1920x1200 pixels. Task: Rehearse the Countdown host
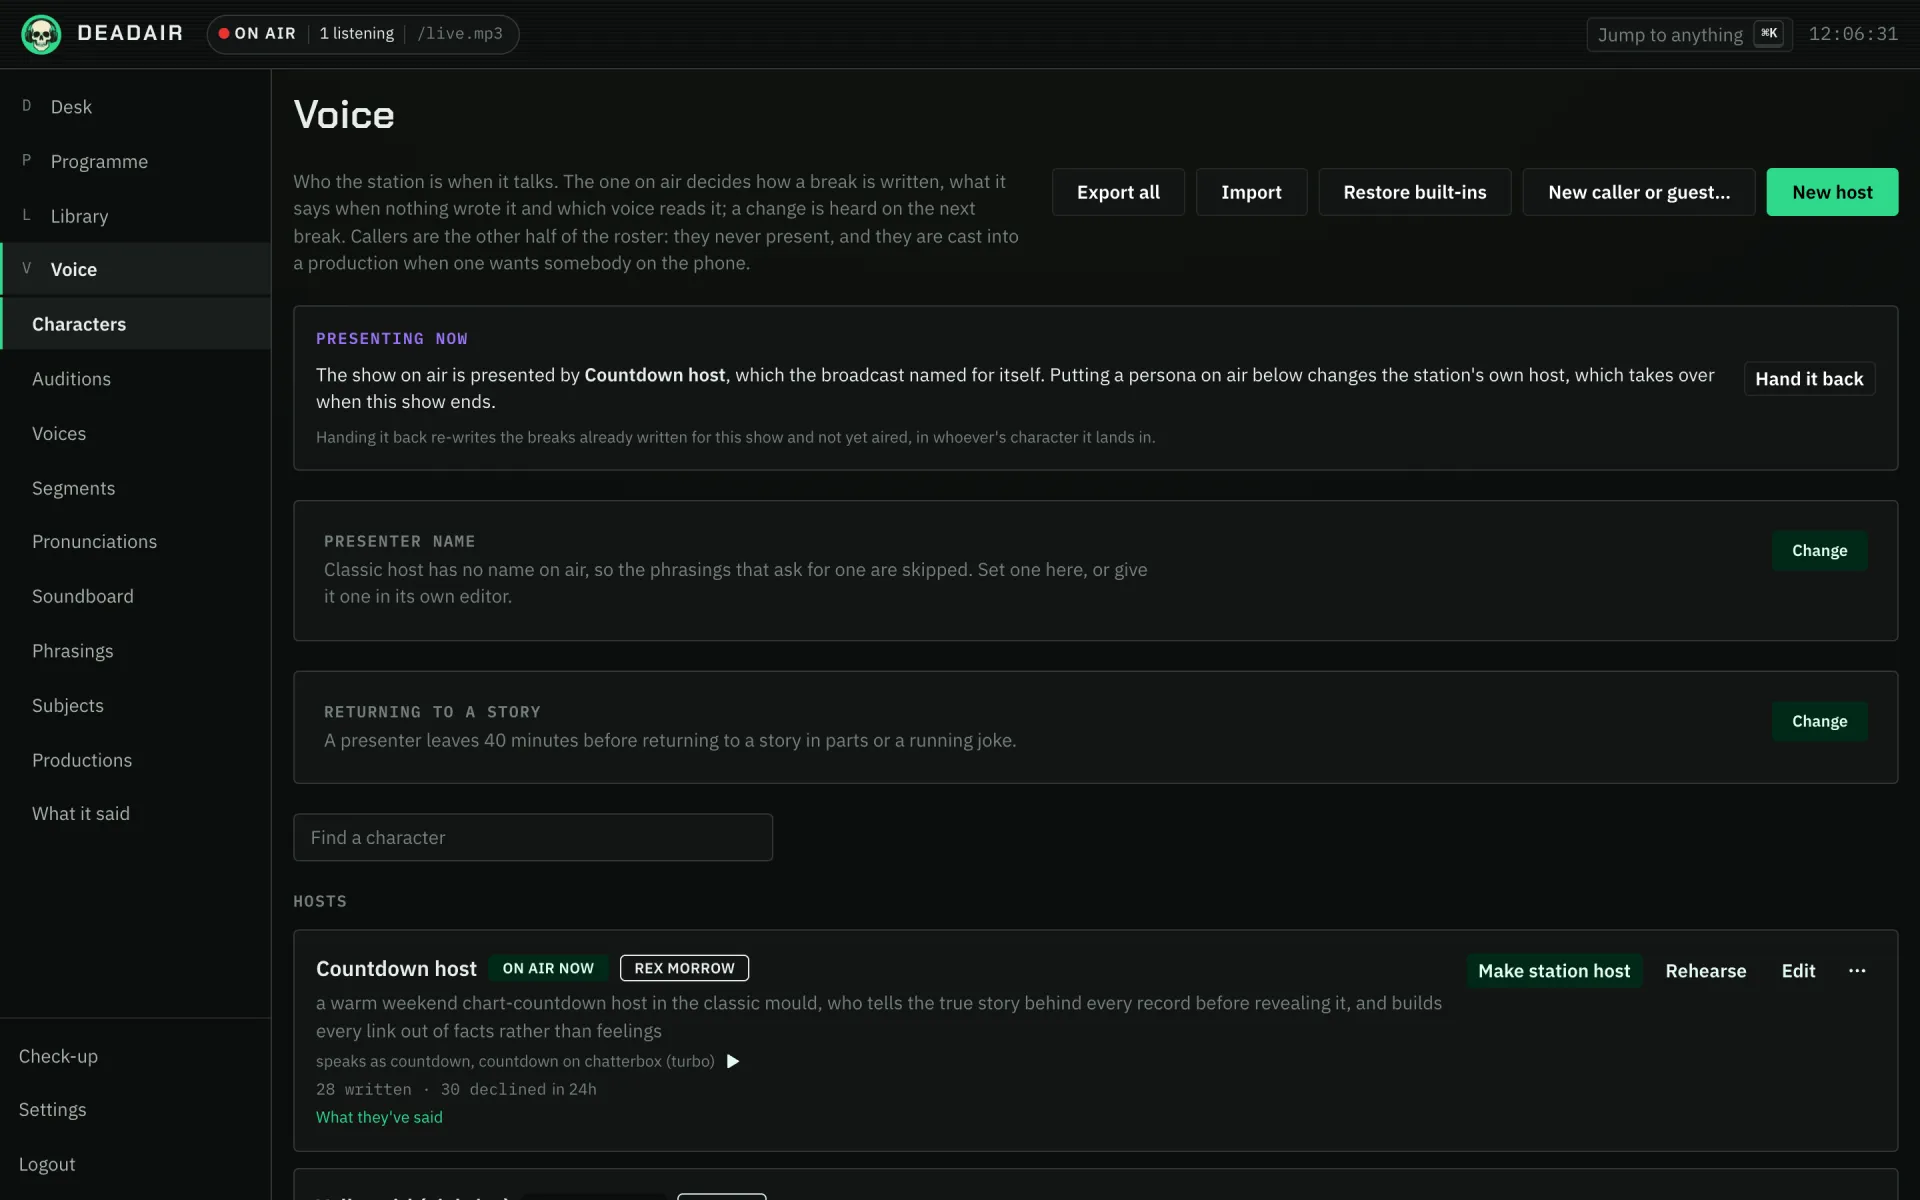pos(1705,971)
